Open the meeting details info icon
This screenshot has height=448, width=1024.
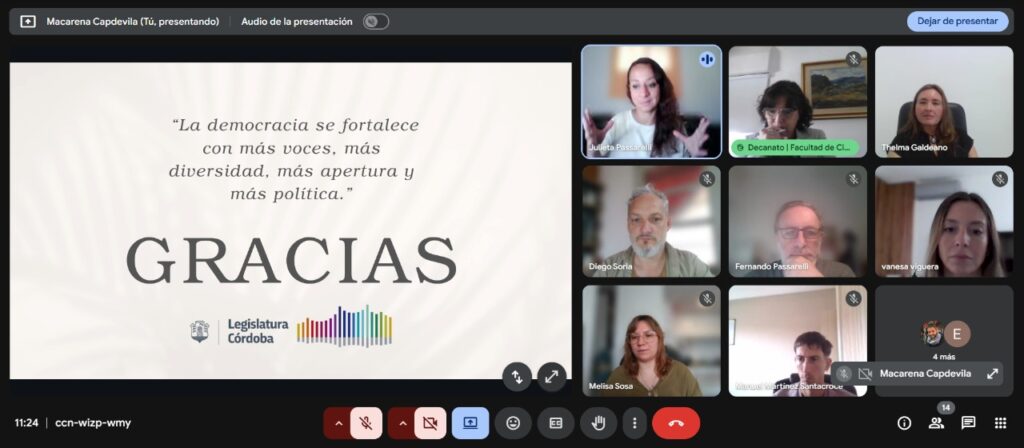(x=904, y=423)
